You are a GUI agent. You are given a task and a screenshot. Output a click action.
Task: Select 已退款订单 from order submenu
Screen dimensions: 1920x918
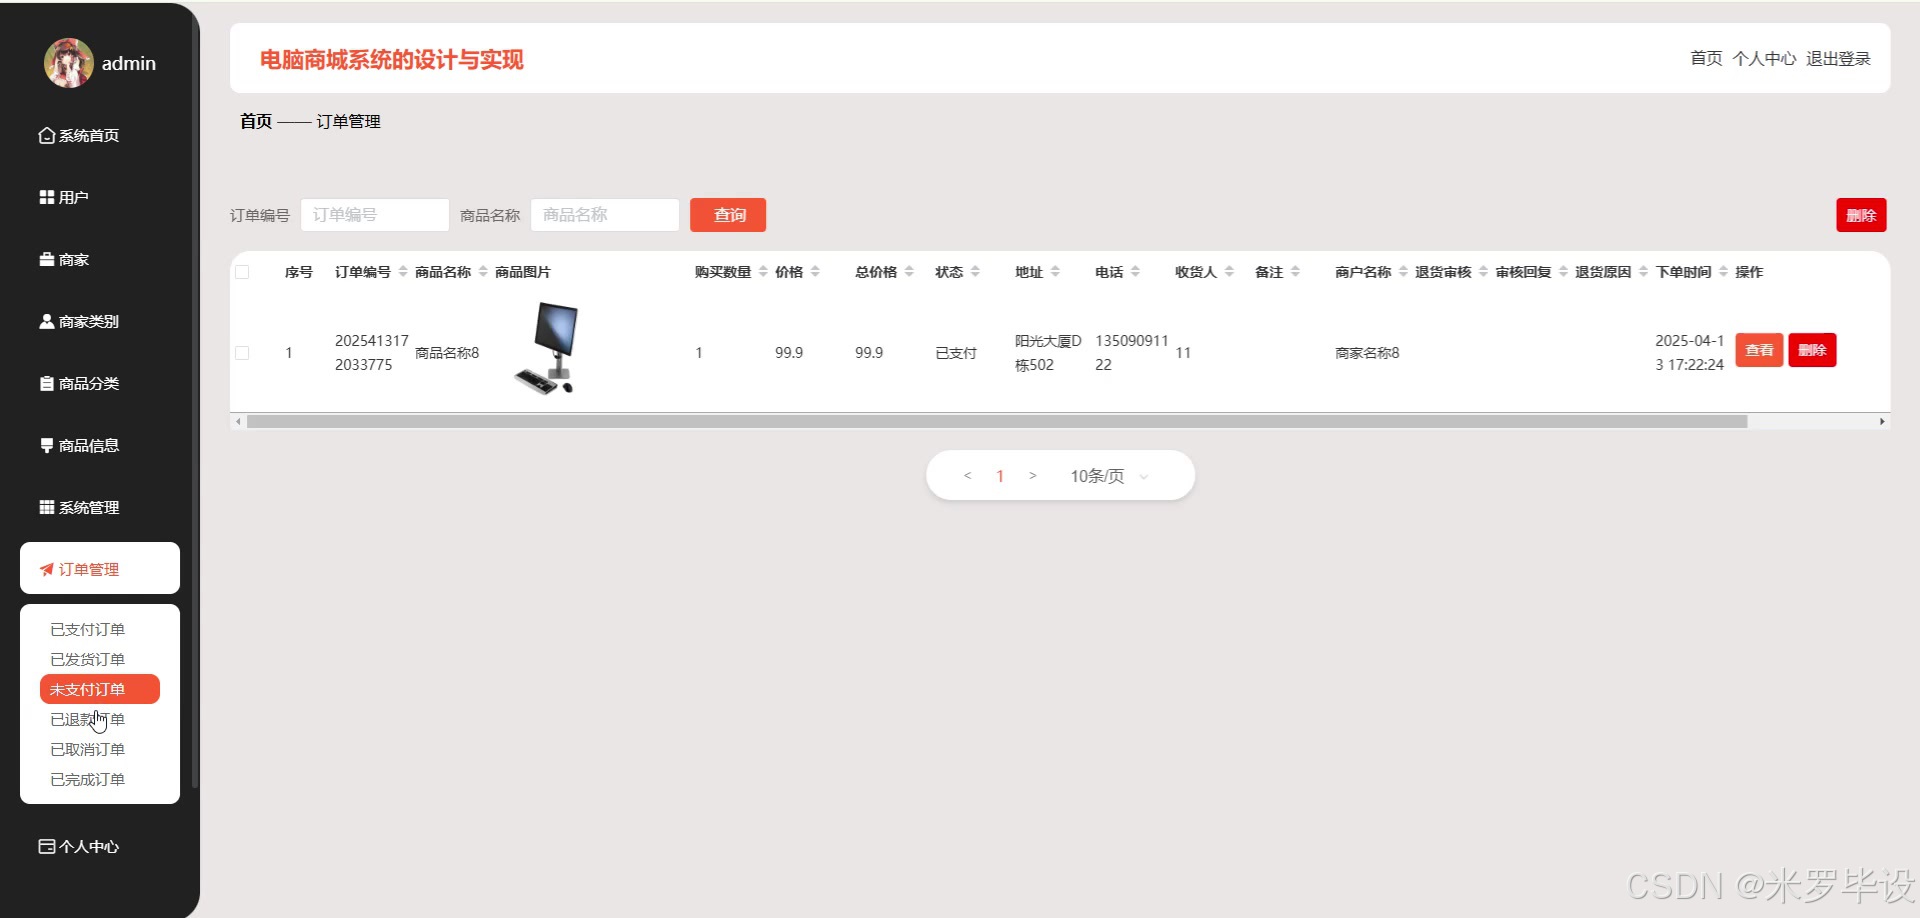click(86, 718)
